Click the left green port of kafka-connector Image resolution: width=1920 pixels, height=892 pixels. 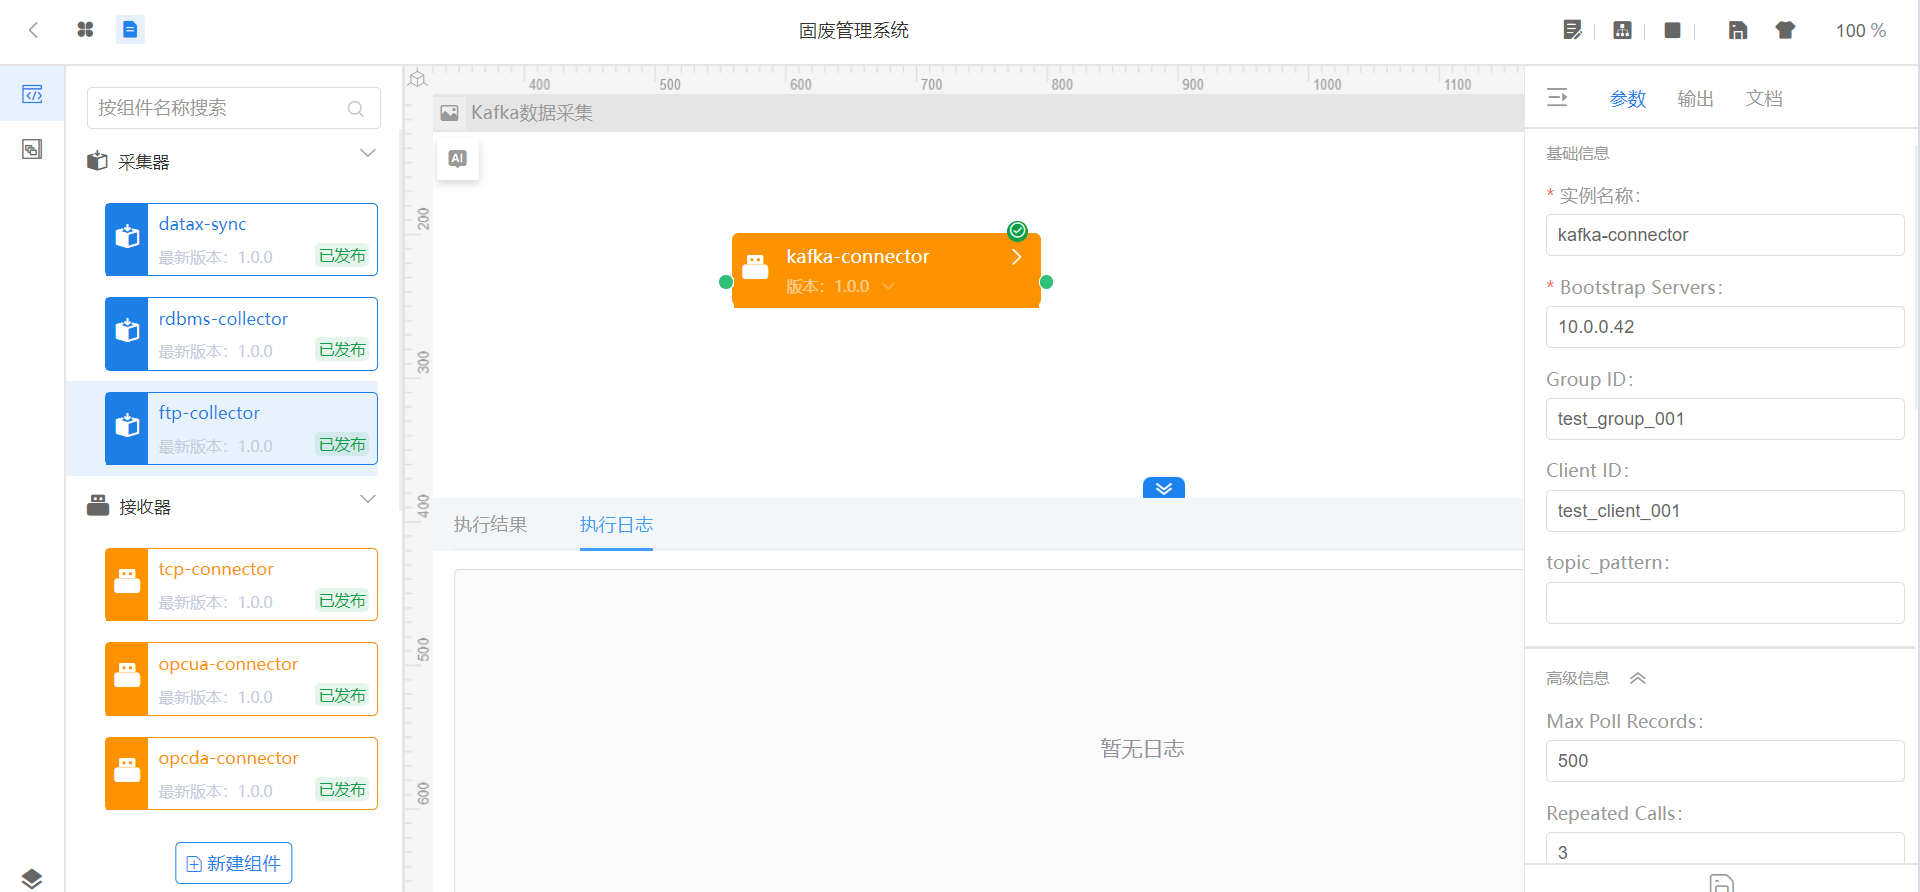(726, 282)
